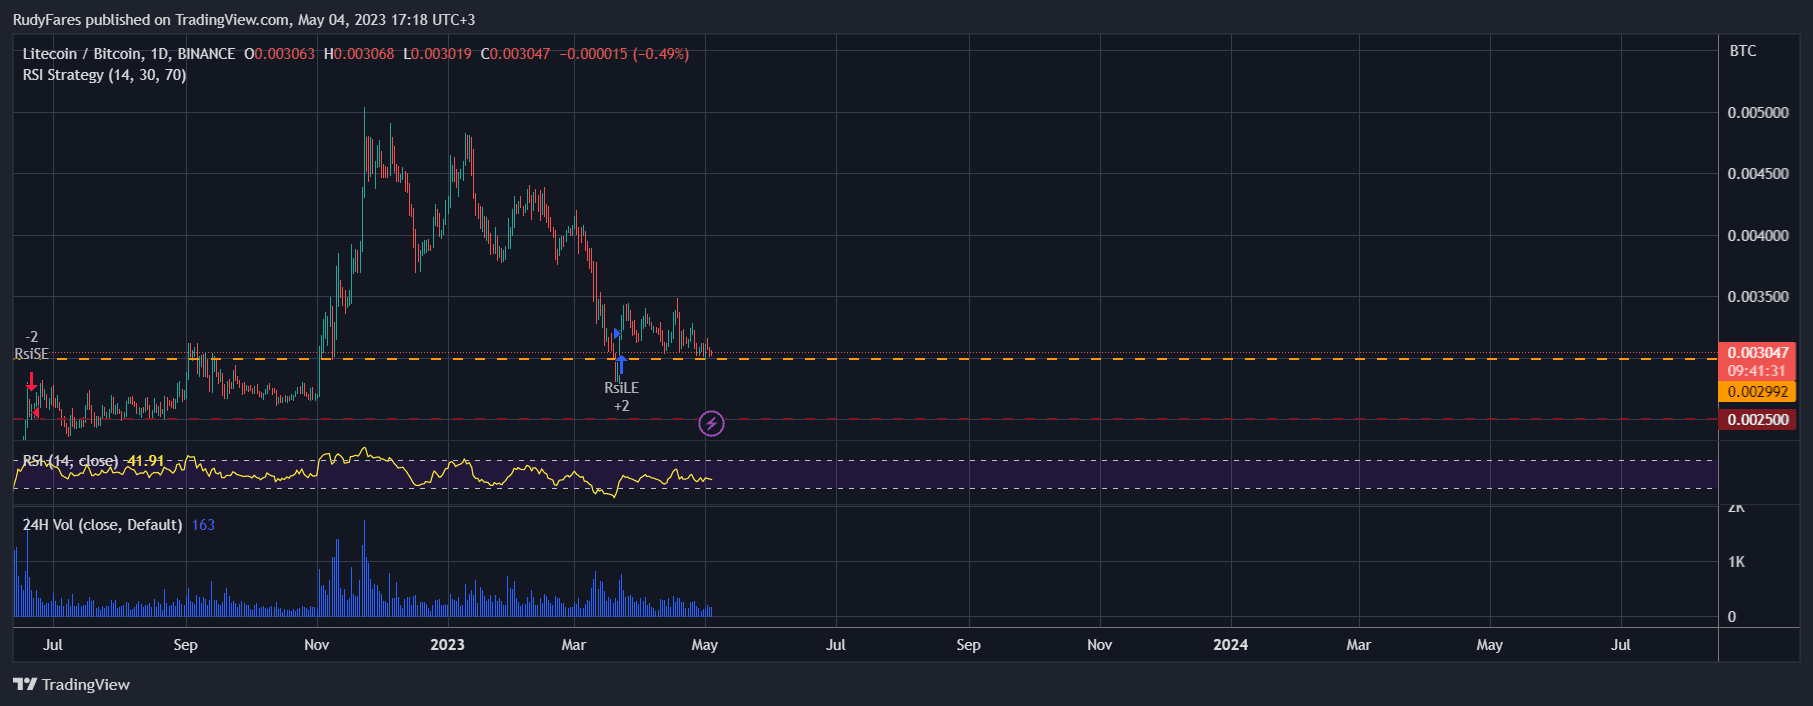Open the RSI Strategy (14, 30, 70) legend
Image resolution: width=1813 pixels, height=706 pixels.
coord(104,75)
